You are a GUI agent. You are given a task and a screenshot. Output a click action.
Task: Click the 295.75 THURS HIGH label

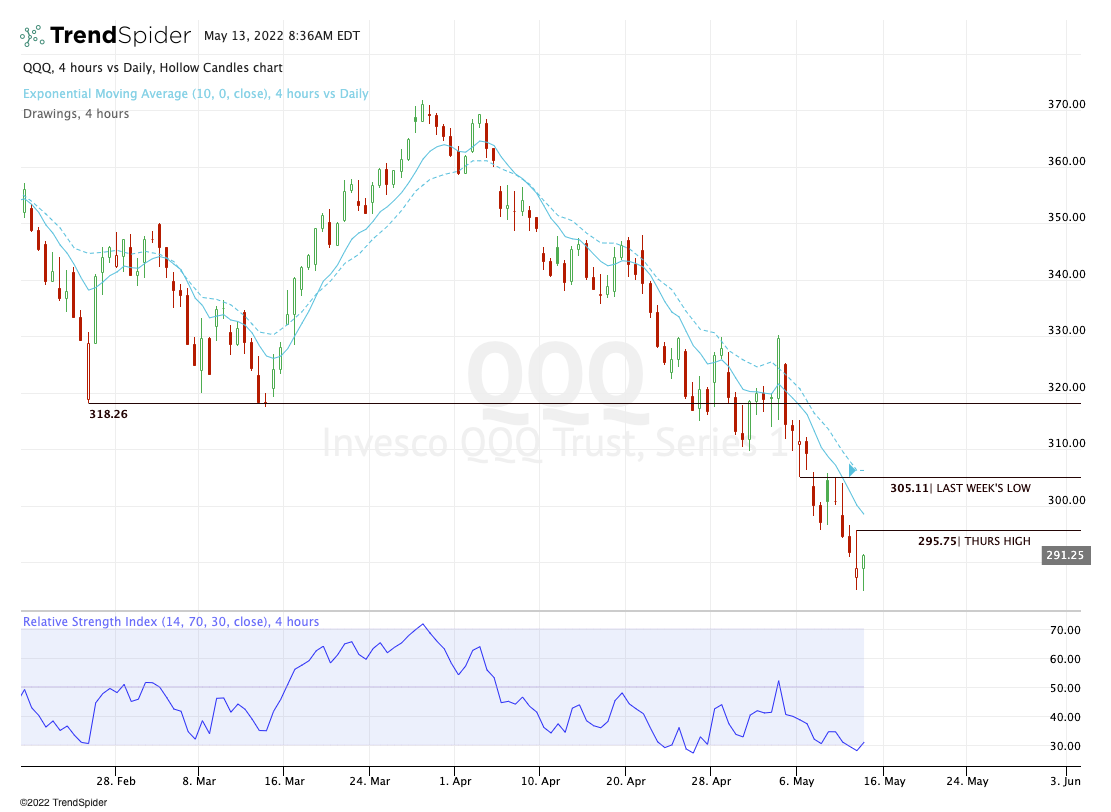pos(974,541)
